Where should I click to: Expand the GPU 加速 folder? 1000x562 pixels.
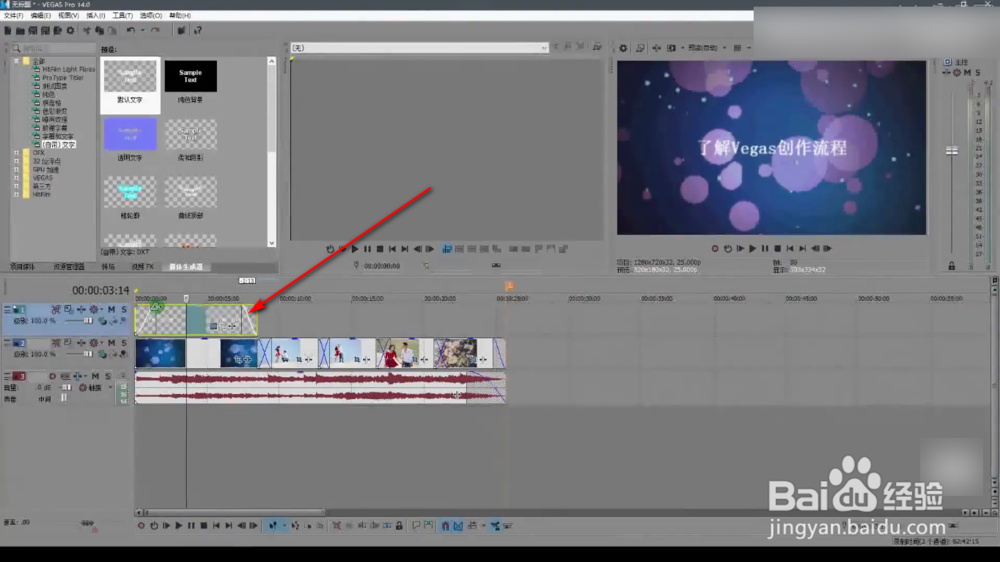click(17, 170)
